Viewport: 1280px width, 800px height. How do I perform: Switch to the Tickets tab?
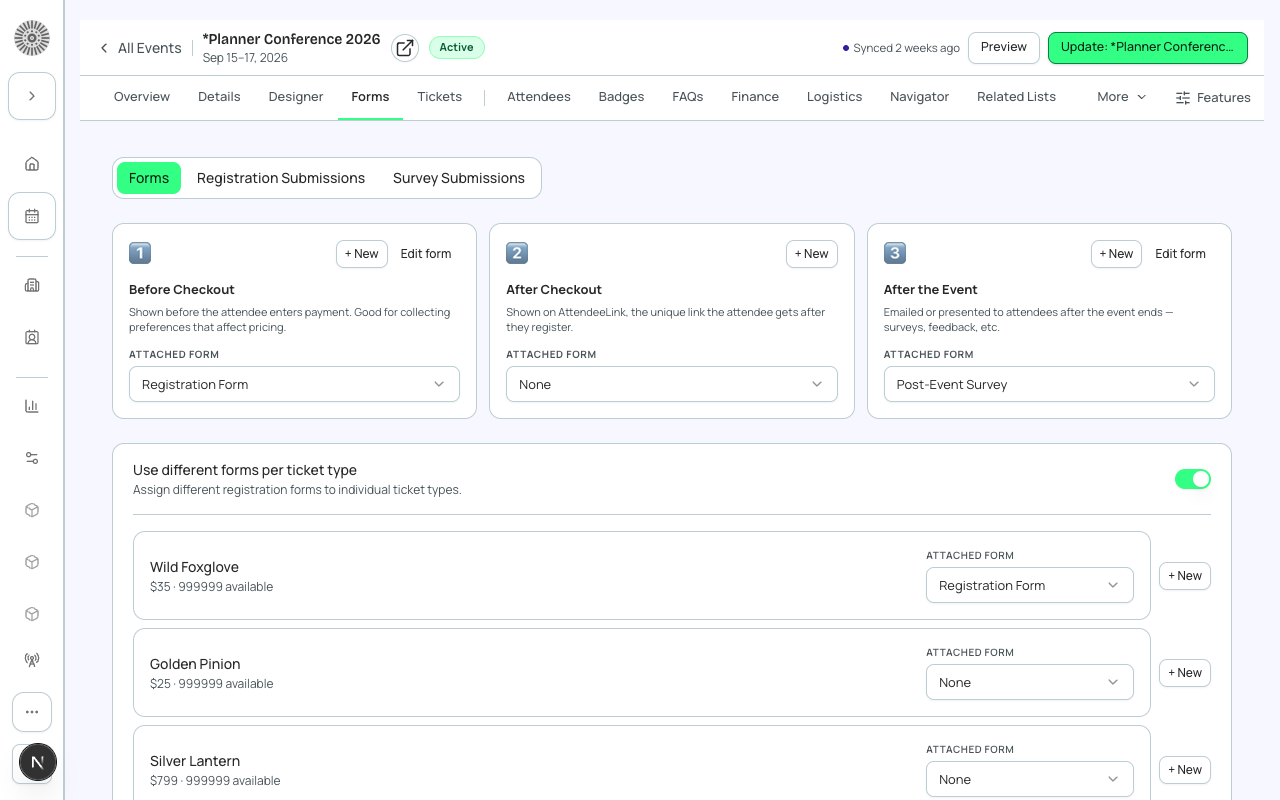pos(440,97)
